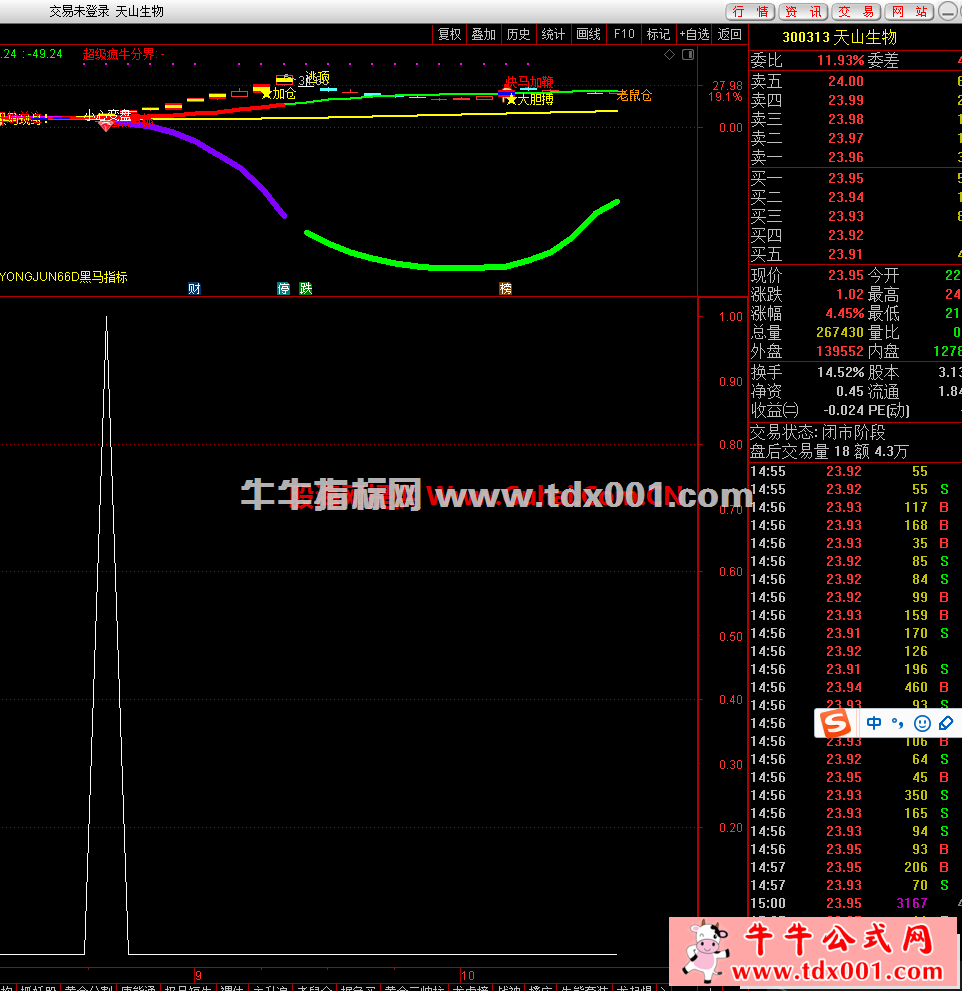Open the toolbox icon on the input bar
962x991 pixels.
946,723
